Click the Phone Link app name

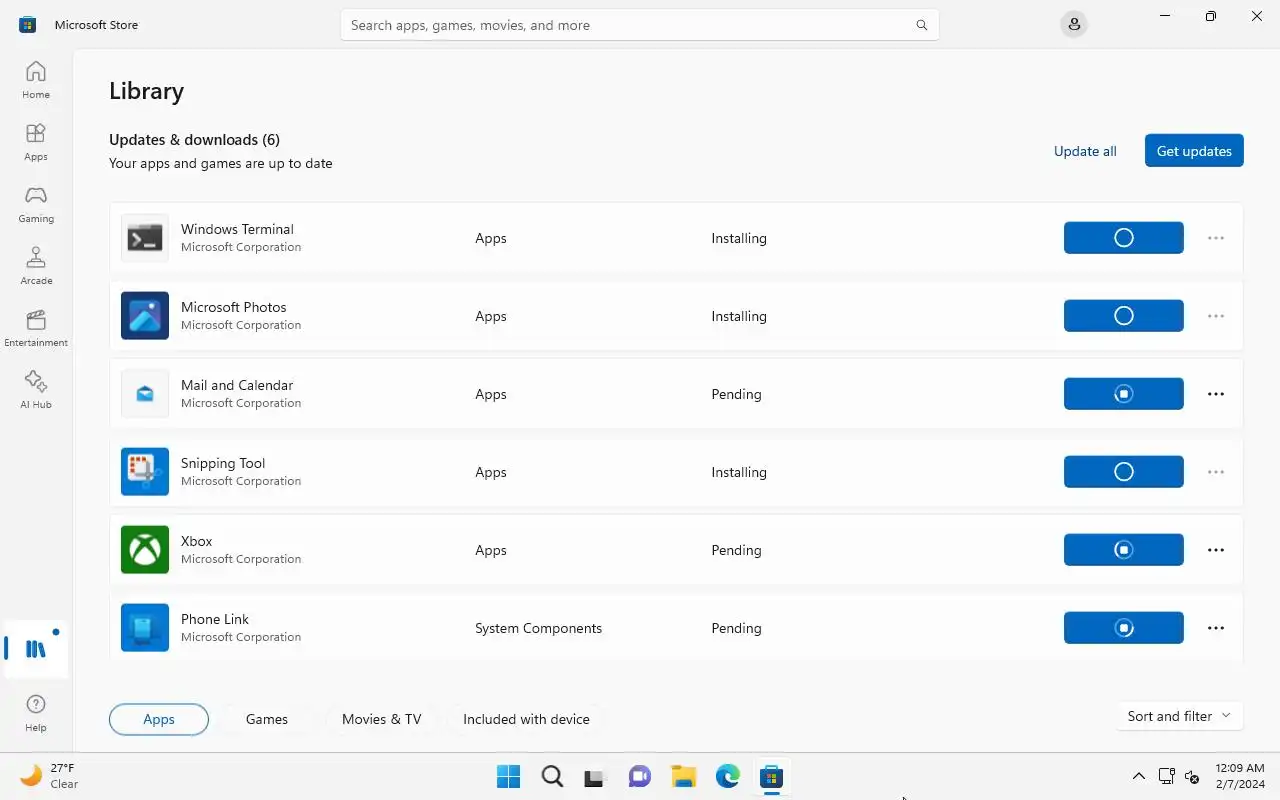pyautogui.click(x=215, y=619)
